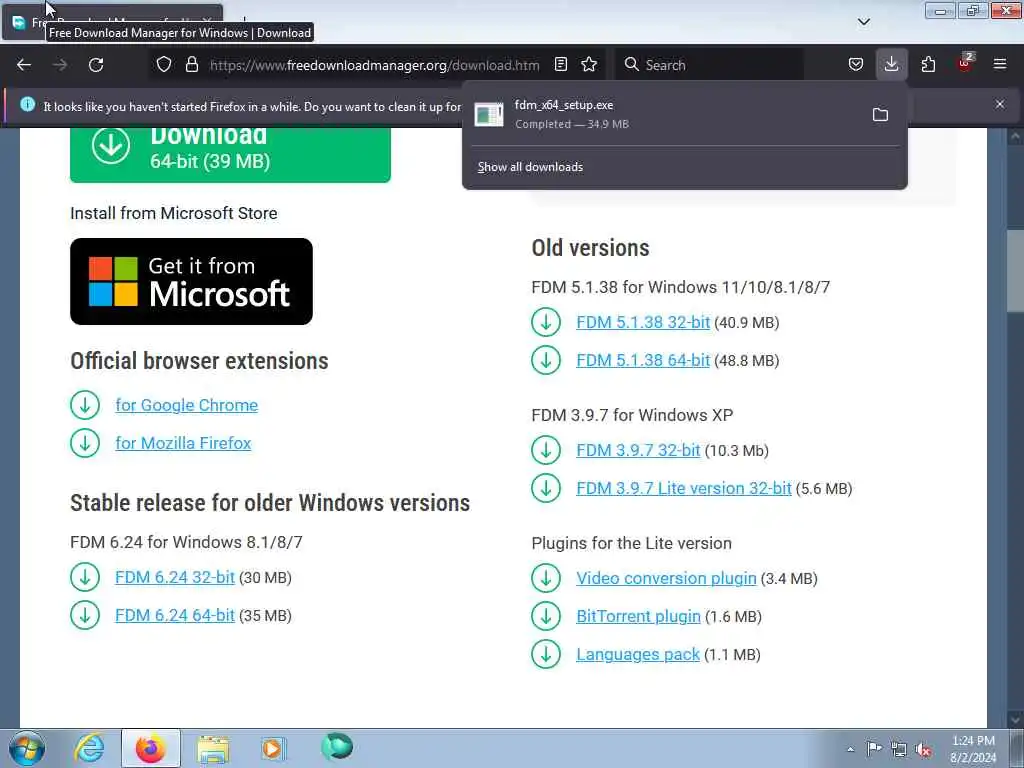Open the Firefox extensions puzzle icon
The width and height of the screenshot is (1024, 768).
(x=928, y=65)
